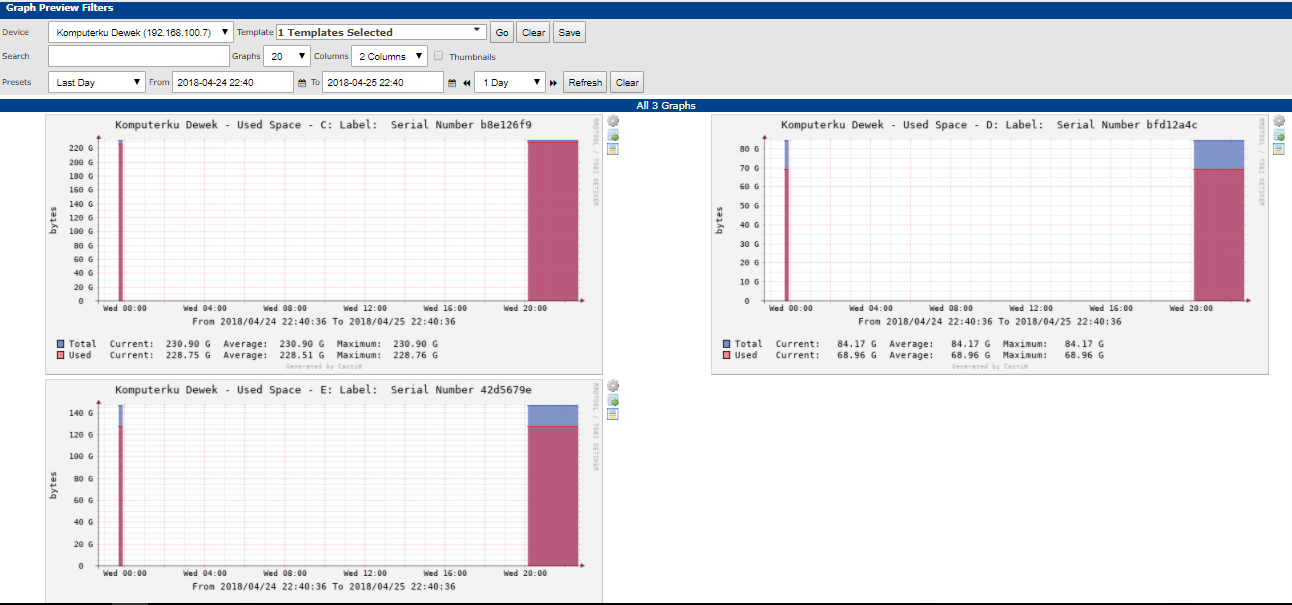Click the Clear button next to Refresh

pyautogui.click(x=627, y=82)
